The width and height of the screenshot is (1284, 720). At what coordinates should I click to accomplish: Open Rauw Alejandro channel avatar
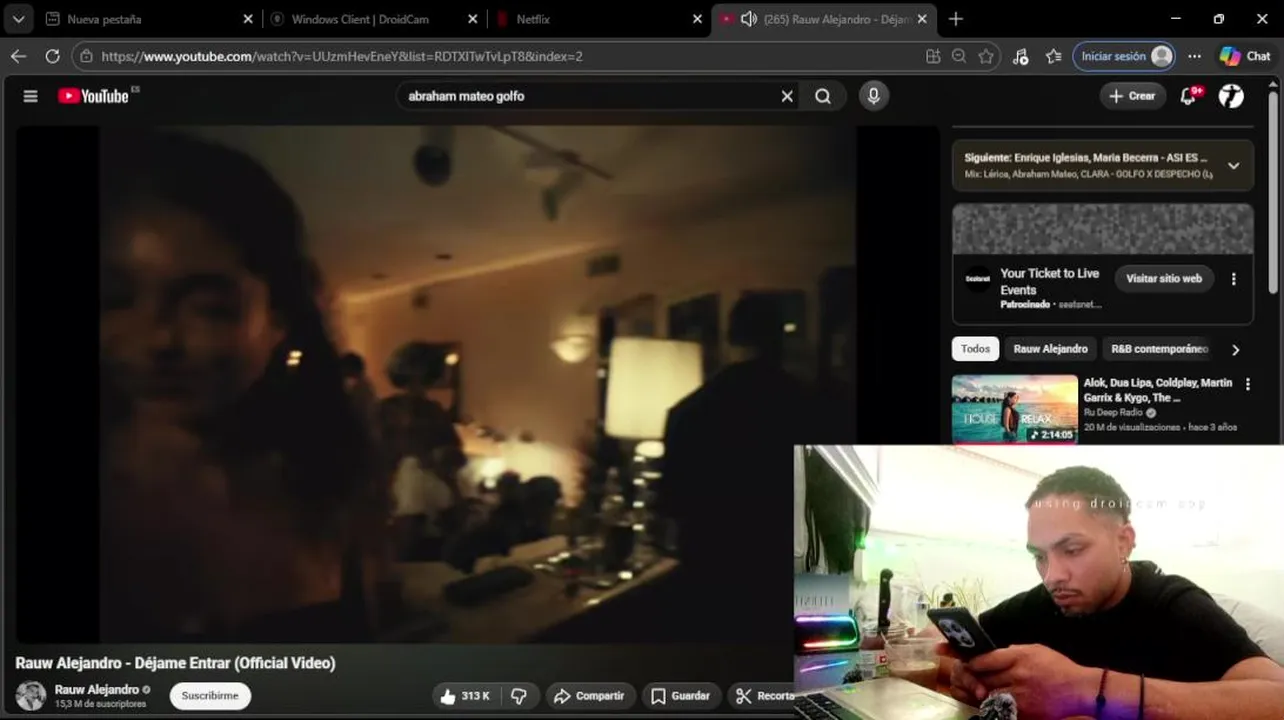[31, 696]
